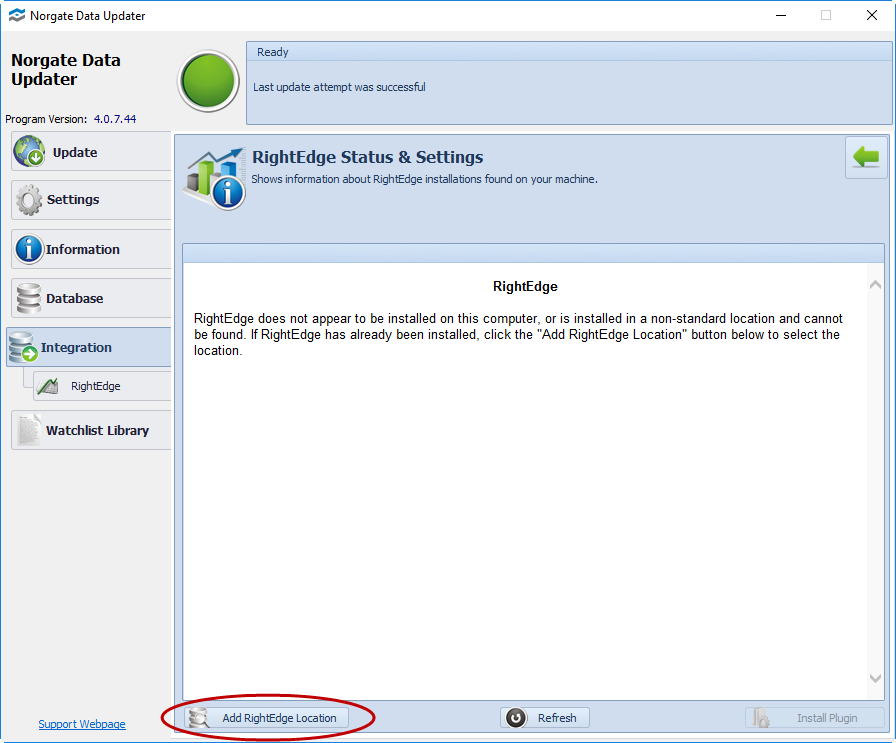Click the Norgate logo in title bar
The width and height of the screenshot is (896, 743).
(17, 15)
